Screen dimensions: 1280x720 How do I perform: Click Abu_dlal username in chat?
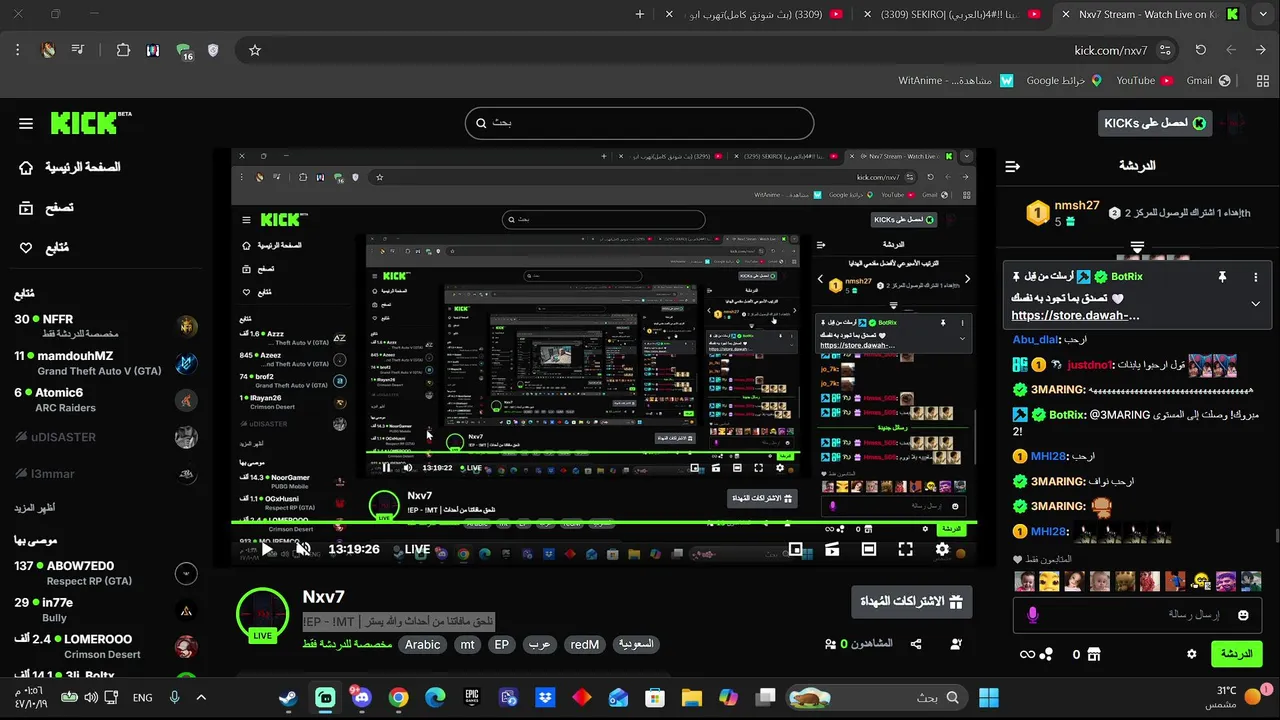(1035, 340)
